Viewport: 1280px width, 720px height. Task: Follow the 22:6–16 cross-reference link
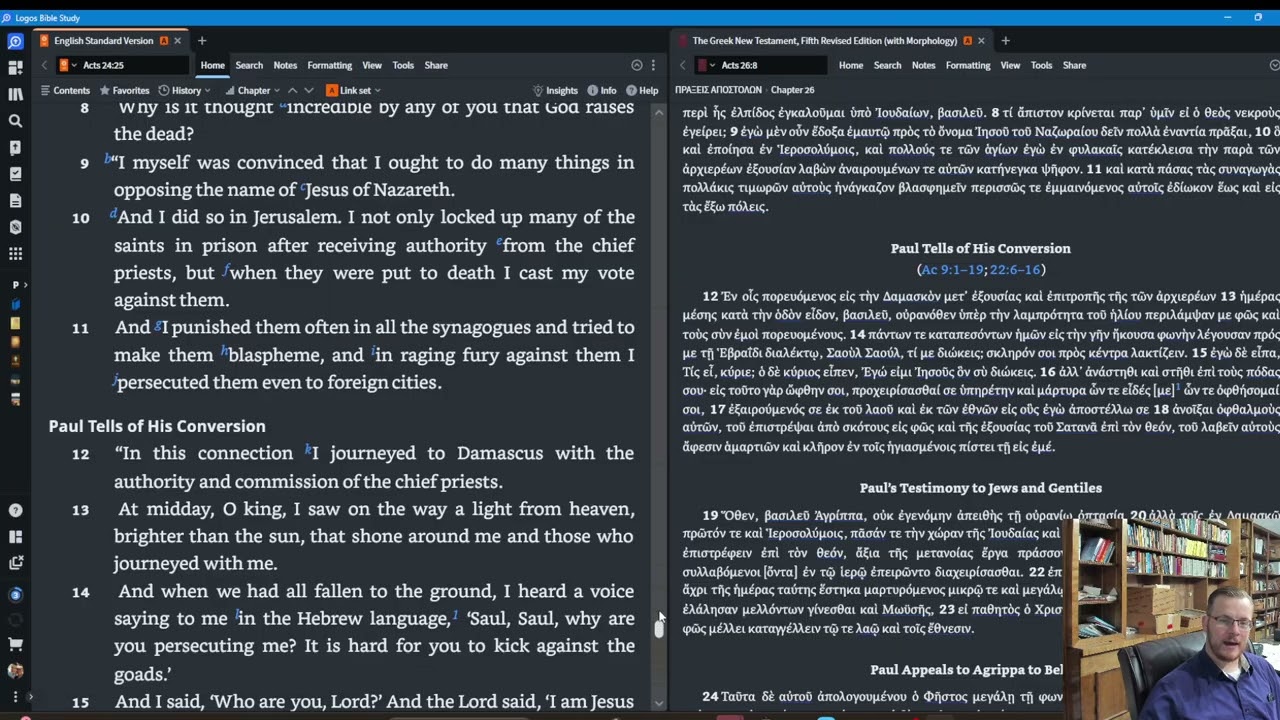point(1015,269)
